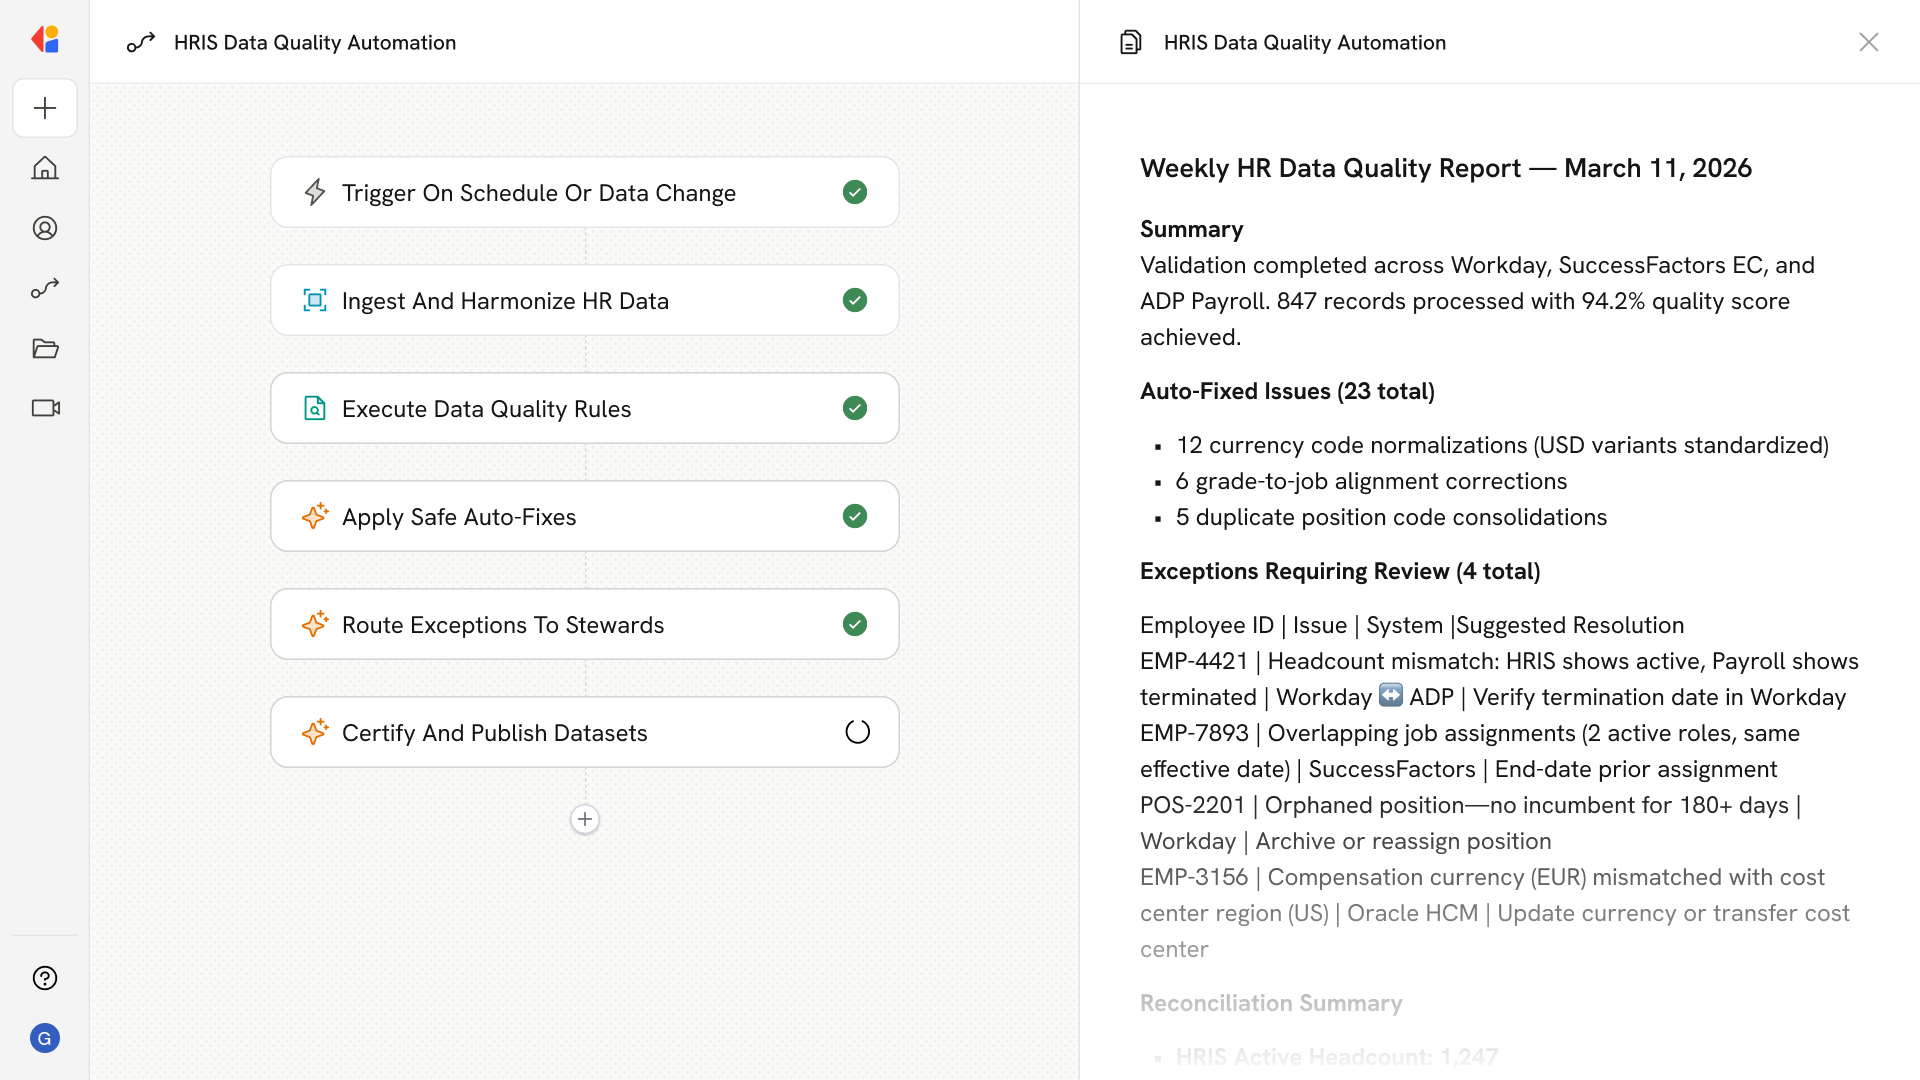
Task: Open the help question mark icon
Action: [45, 978]
